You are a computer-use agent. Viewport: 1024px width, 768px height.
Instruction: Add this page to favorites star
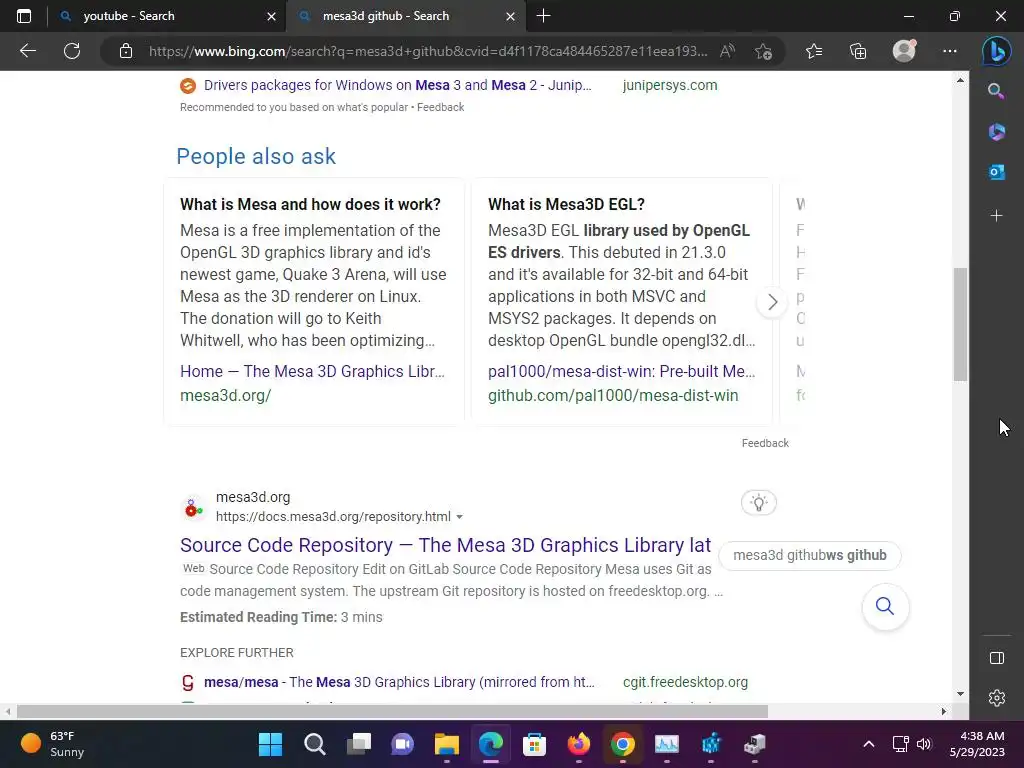click(x=763, y=51)
